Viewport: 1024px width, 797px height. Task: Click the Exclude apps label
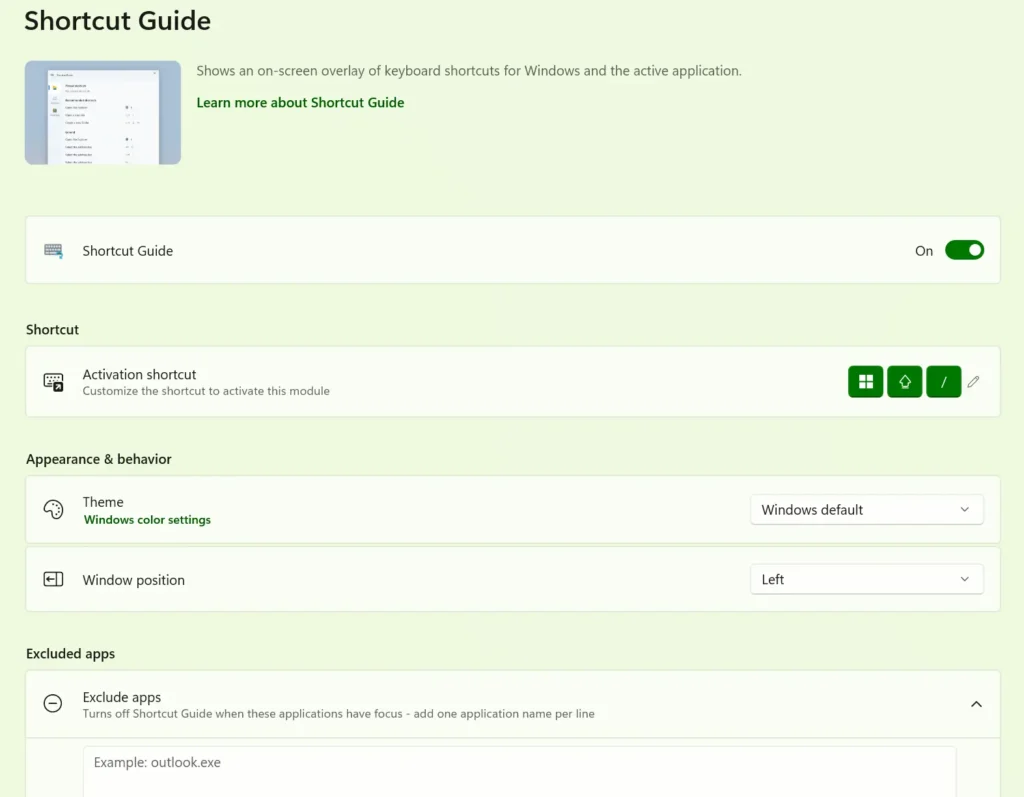121,697
